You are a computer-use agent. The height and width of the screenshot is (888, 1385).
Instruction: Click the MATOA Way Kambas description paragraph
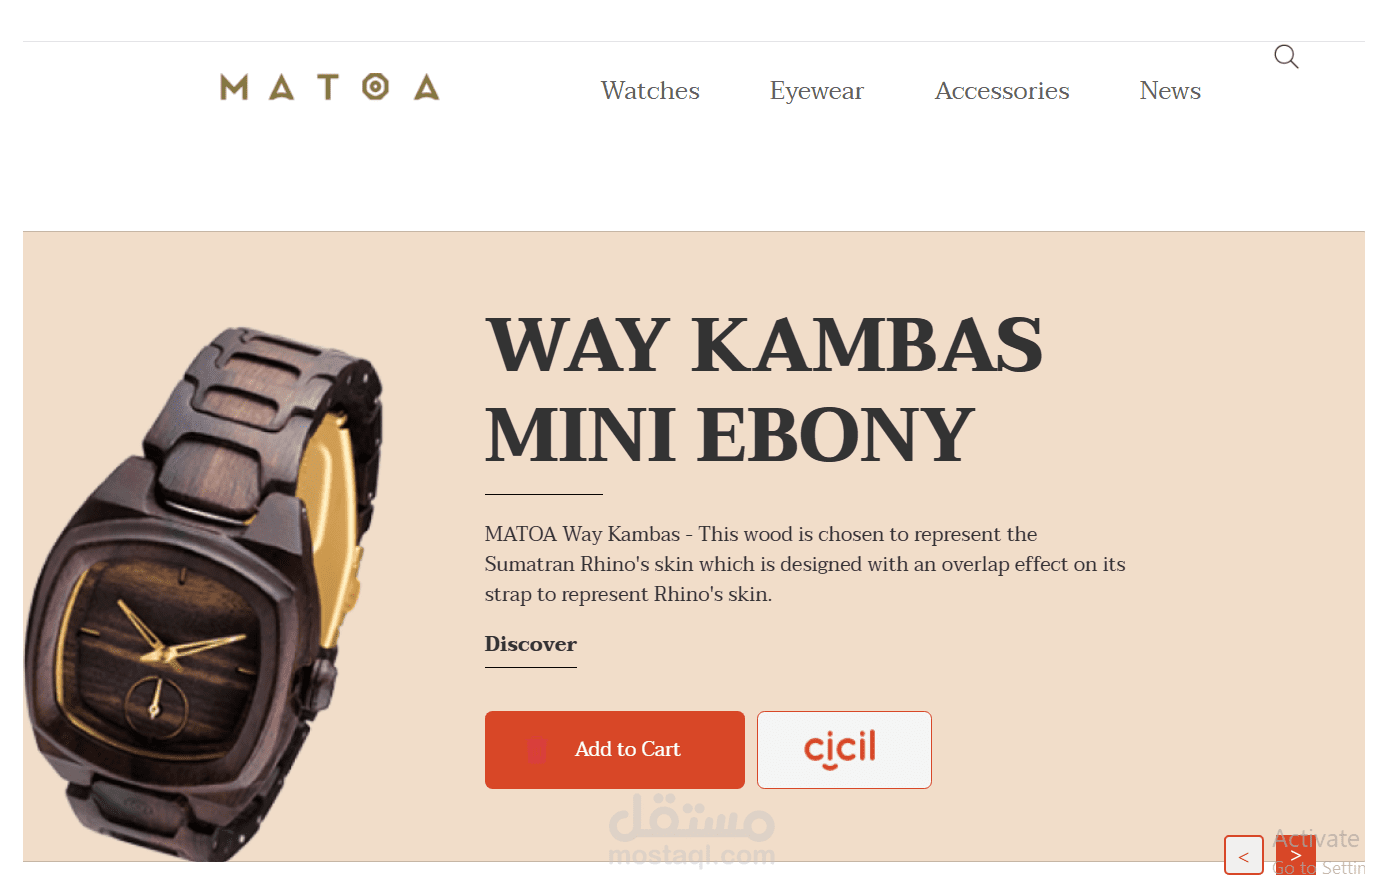(805, 564)
